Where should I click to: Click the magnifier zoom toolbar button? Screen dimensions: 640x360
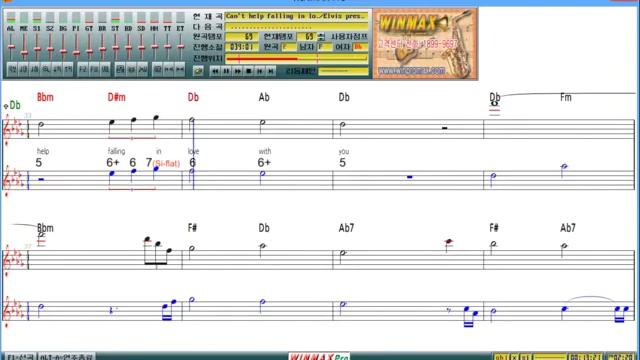tap(46, 70)
